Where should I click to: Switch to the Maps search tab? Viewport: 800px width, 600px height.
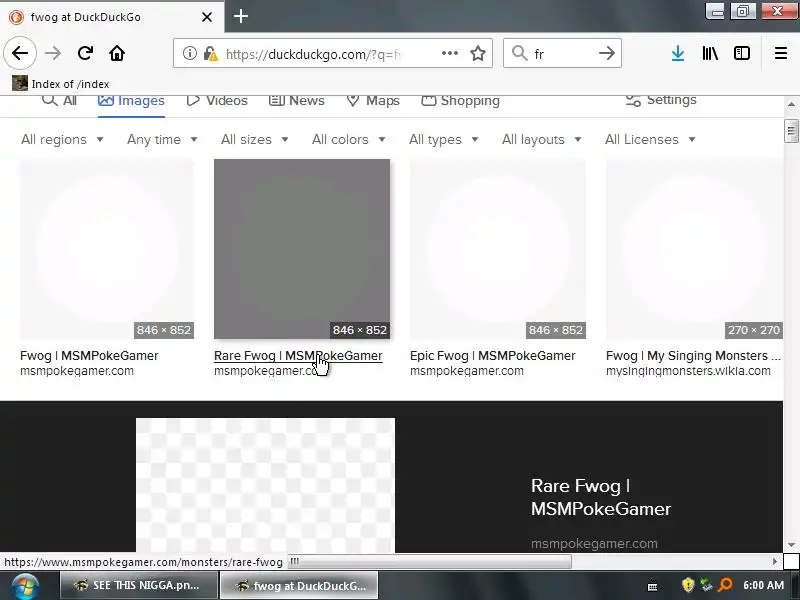(x=373, y=101)
